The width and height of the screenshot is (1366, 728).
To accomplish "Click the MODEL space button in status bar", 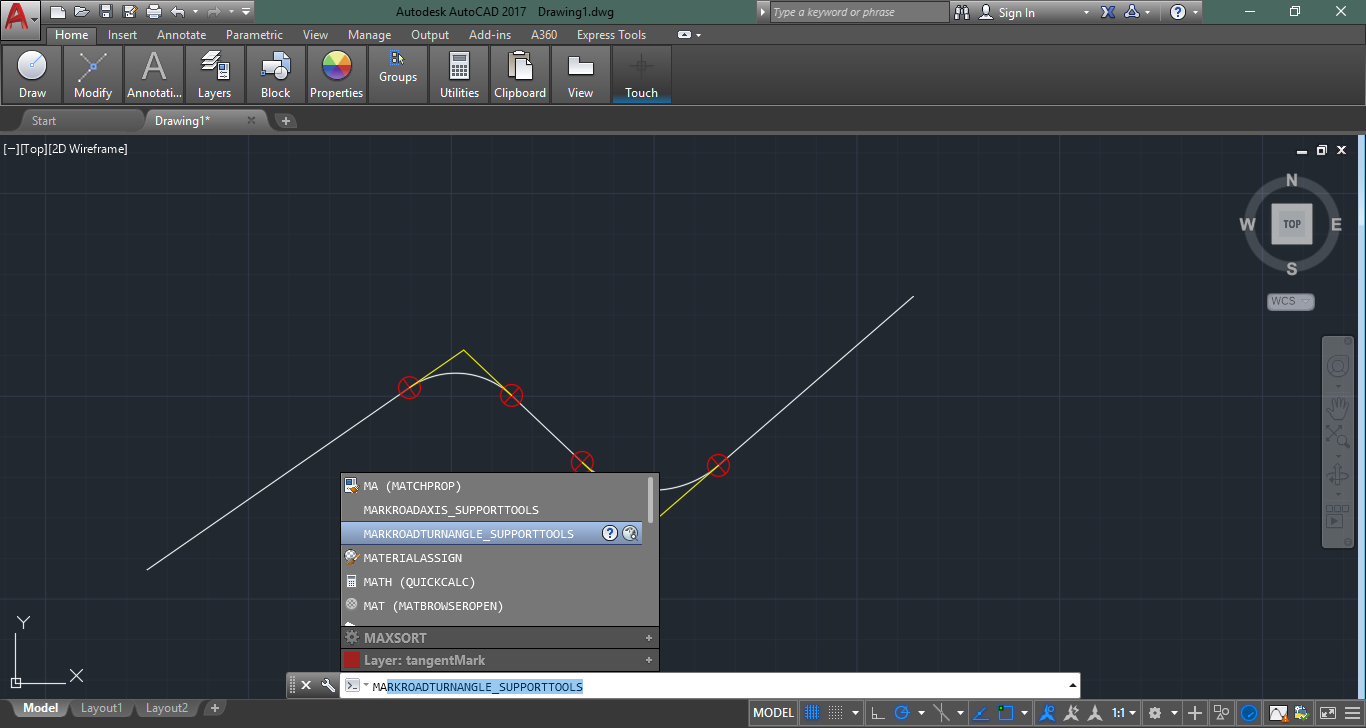I will (x=773, y=713).
